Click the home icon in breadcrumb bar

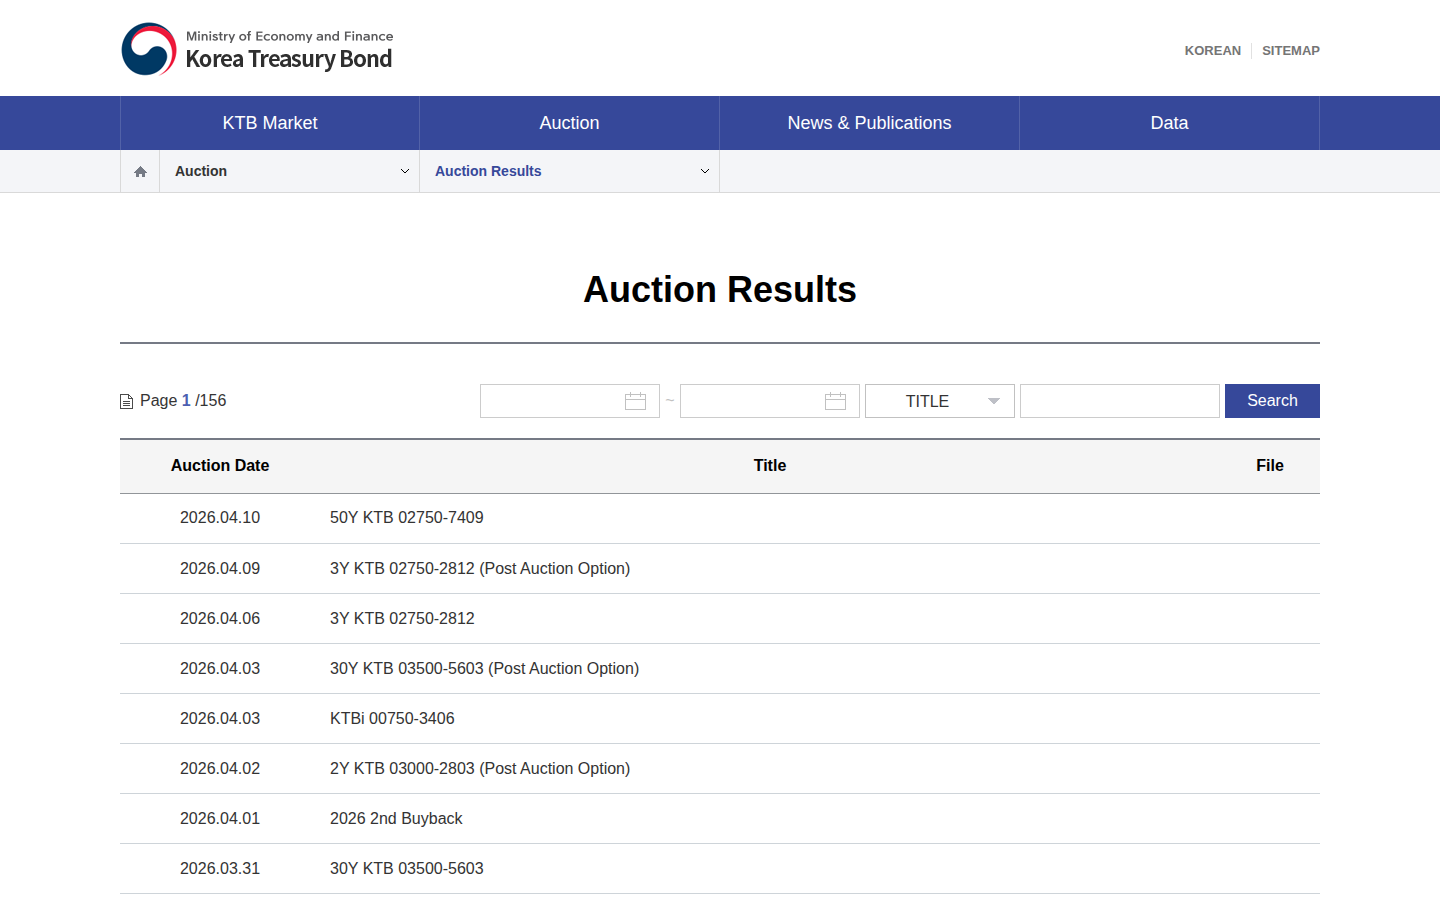(140, 172)
